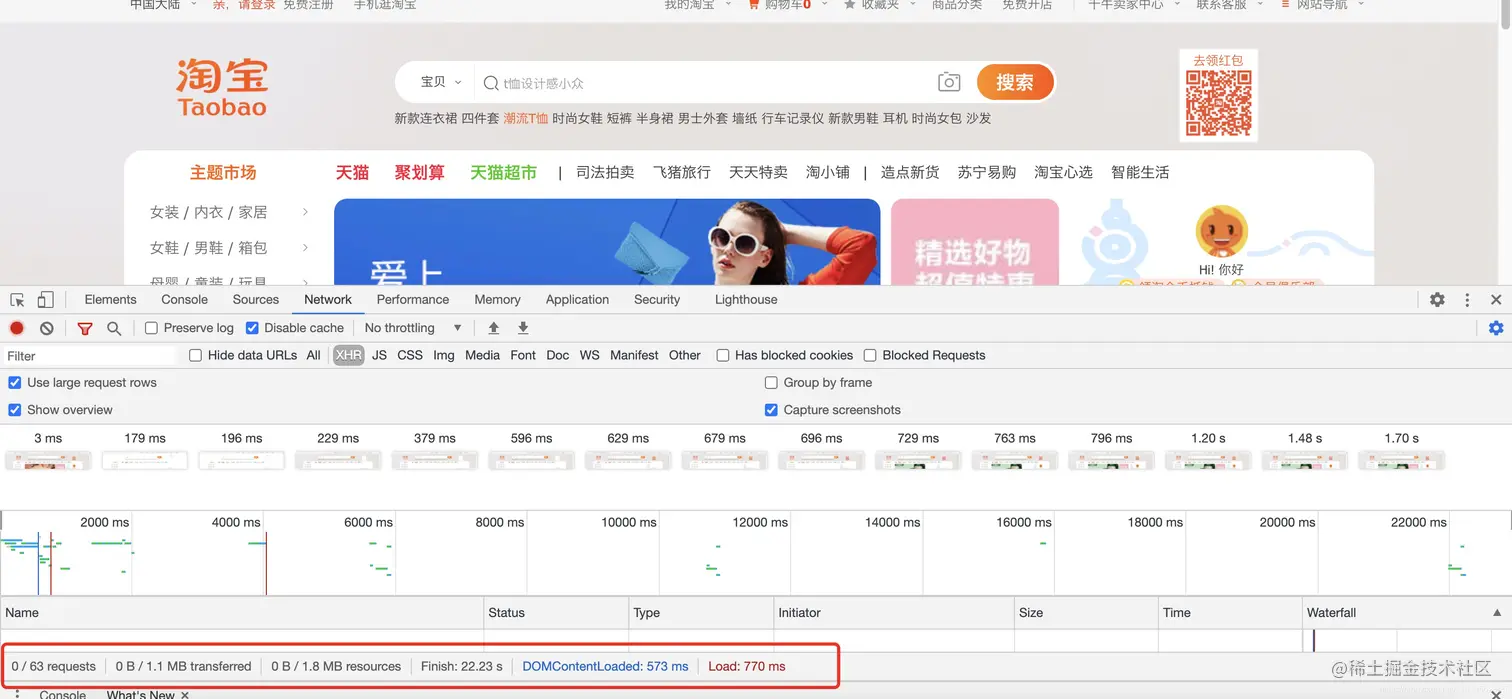Expand the 联系客服 menu
The image size is (1512, 699).
[x=1229, y=5]
